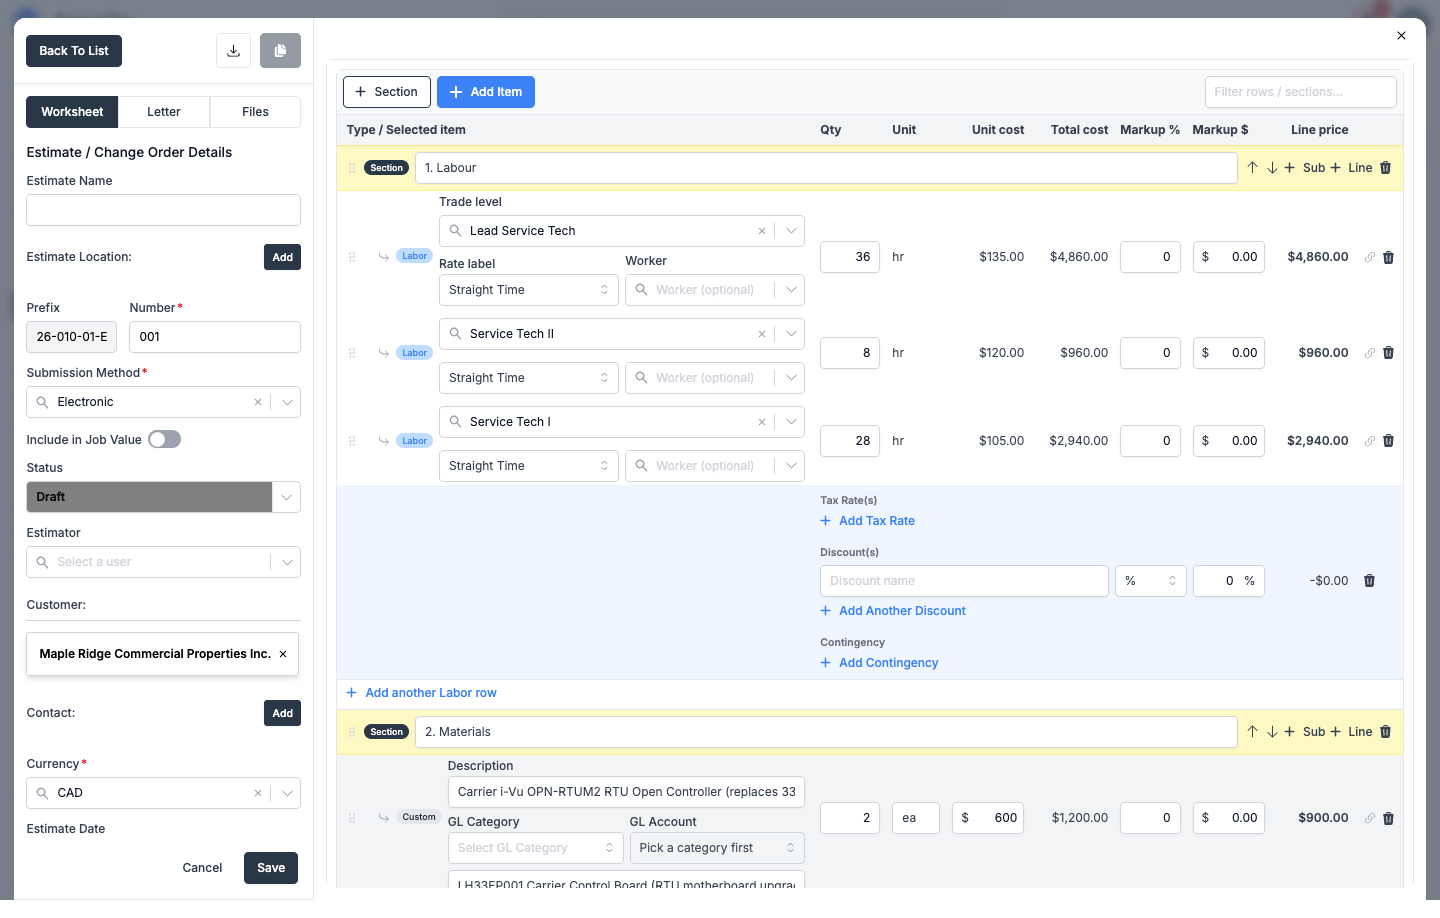This screenshot has height=918, width=1440.
Task: Click the Filter rows / sections field
Action: point(1301,92)
